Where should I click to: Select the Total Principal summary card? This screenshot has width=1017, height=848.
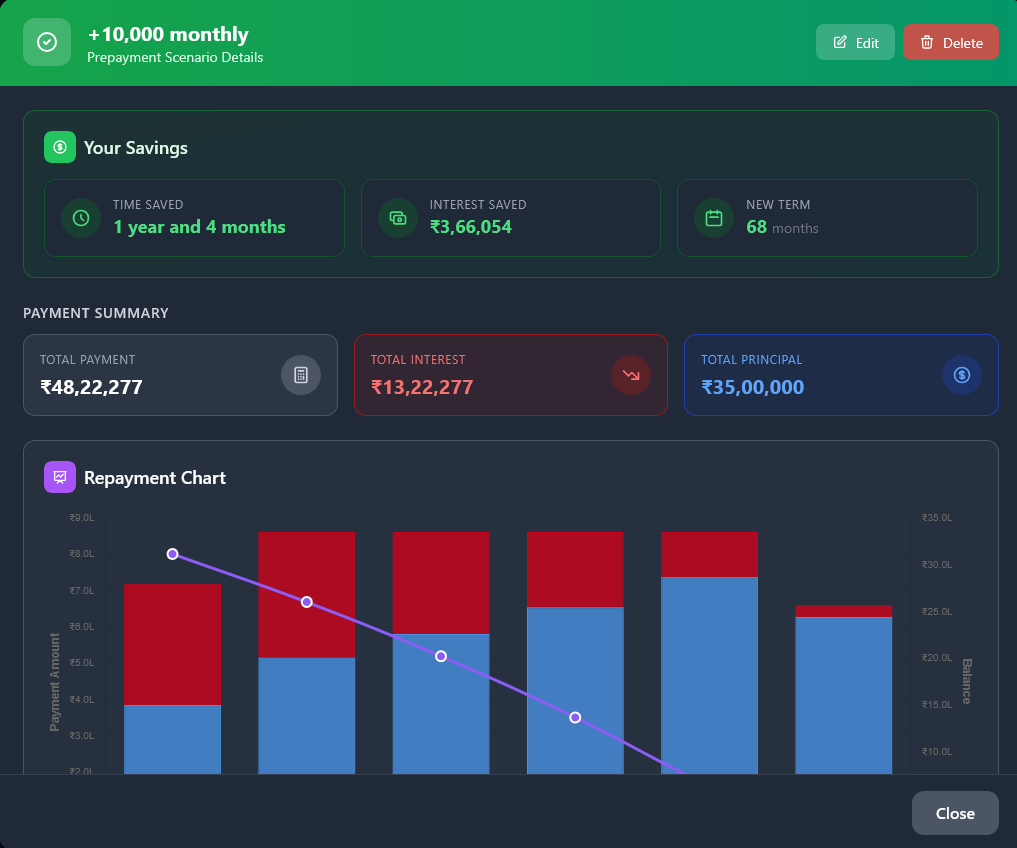[840, 375]
